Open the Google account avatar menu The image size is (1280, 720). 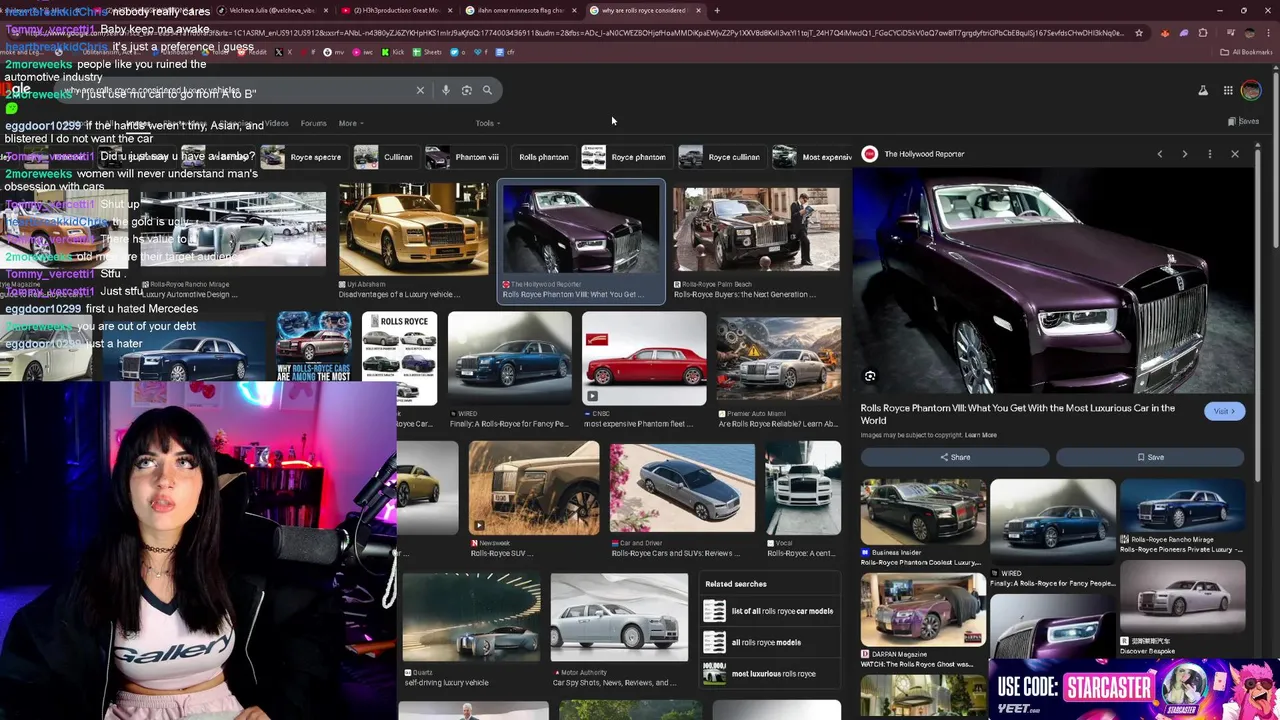click(1251, 91)
